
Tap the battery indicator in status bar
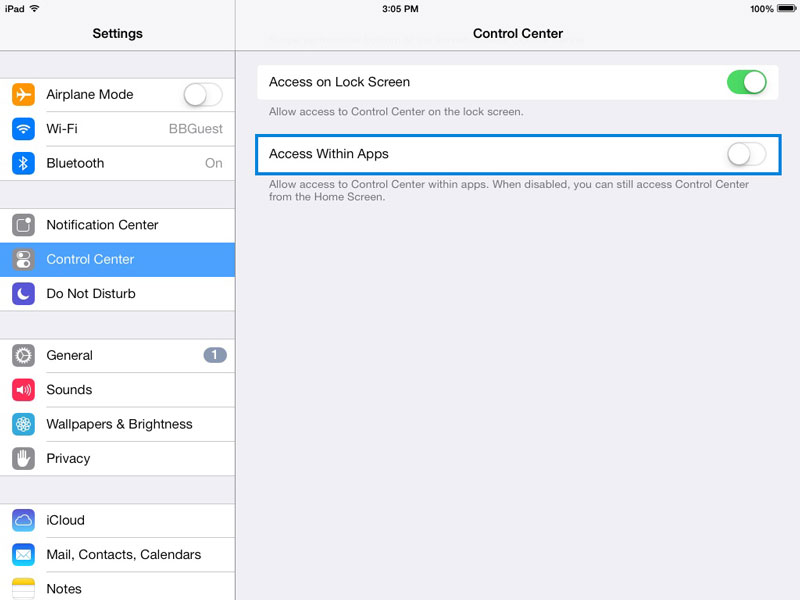coord(784,9)
